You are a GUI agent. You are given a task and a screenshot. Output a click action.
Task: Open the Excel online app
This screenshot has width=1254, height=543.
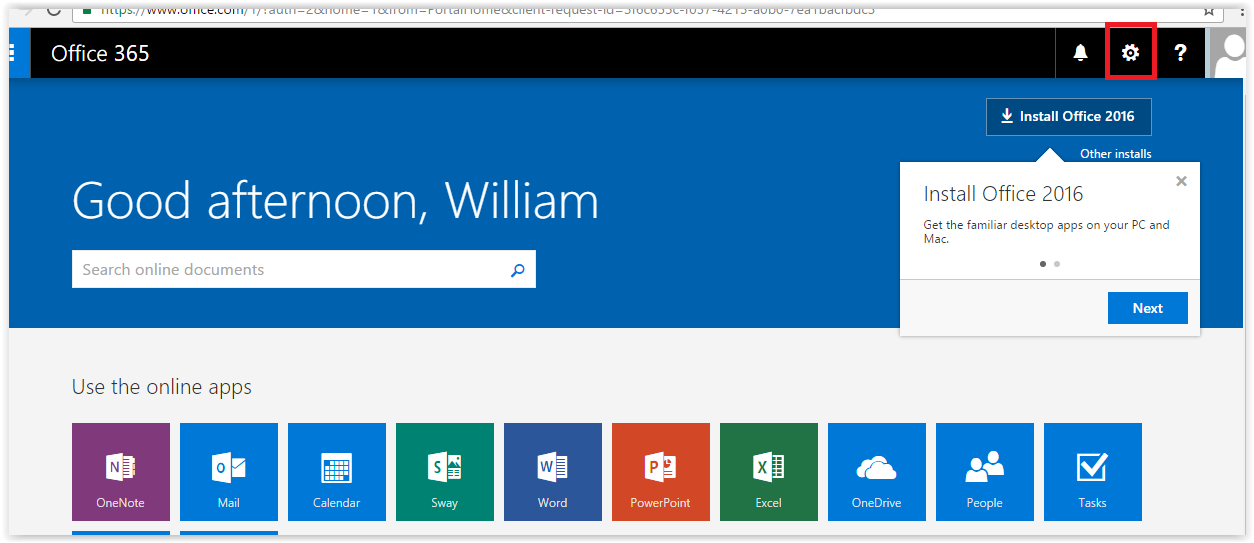768,471
